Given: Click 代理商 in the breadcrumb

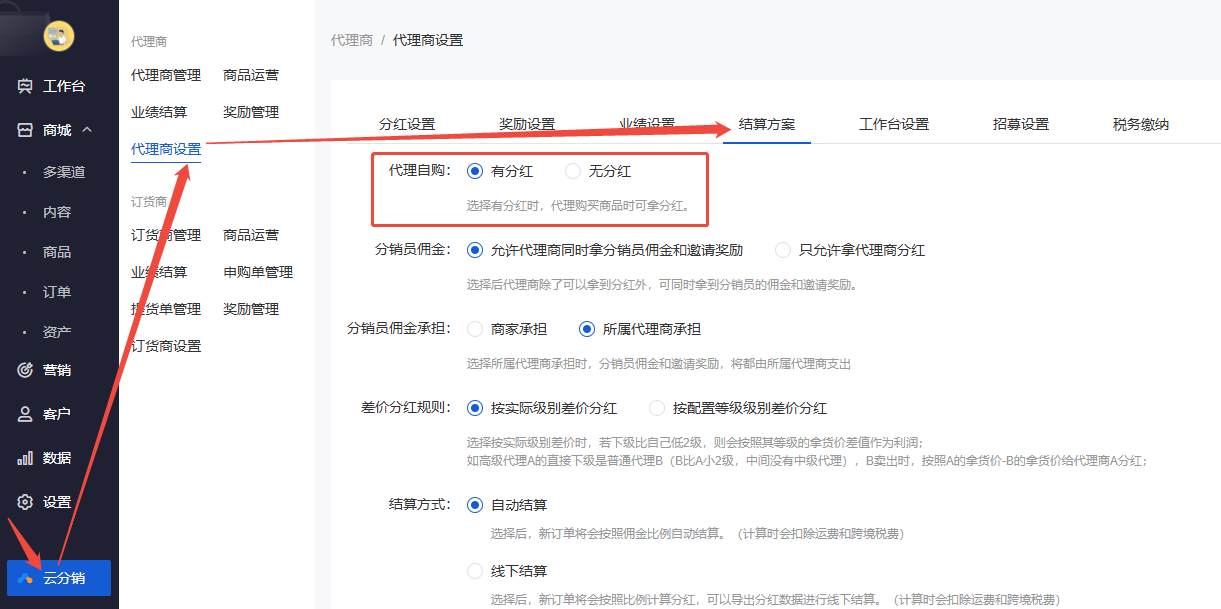Looking at the screenshot, I should tap(352, 40).
